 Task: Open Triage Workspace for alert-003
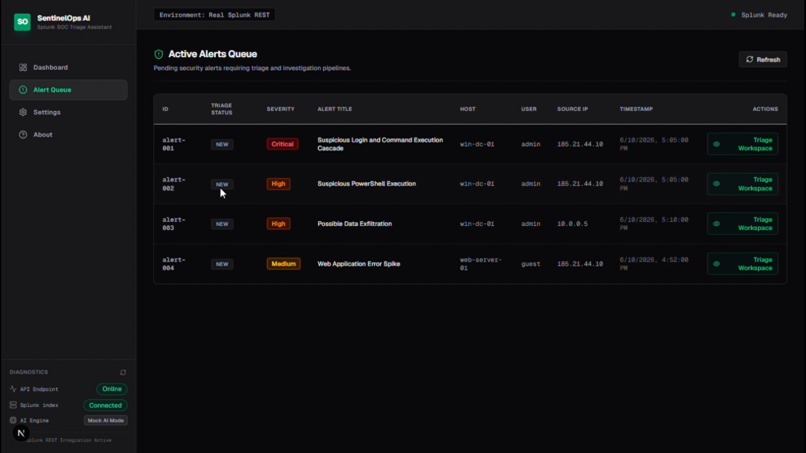742,224
